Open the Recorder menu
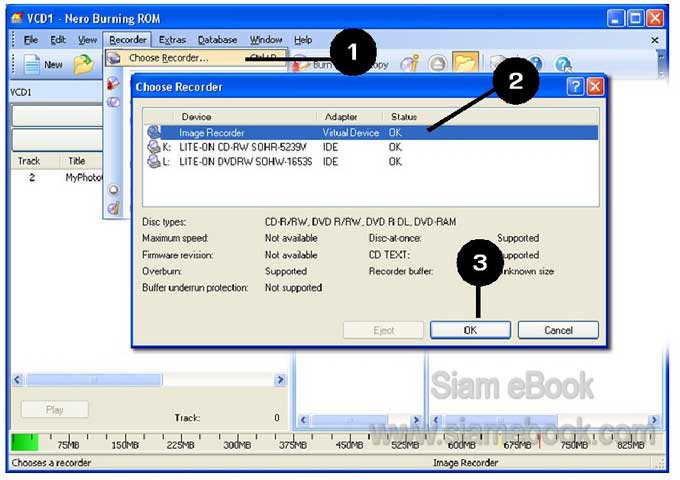 point(128,40)
